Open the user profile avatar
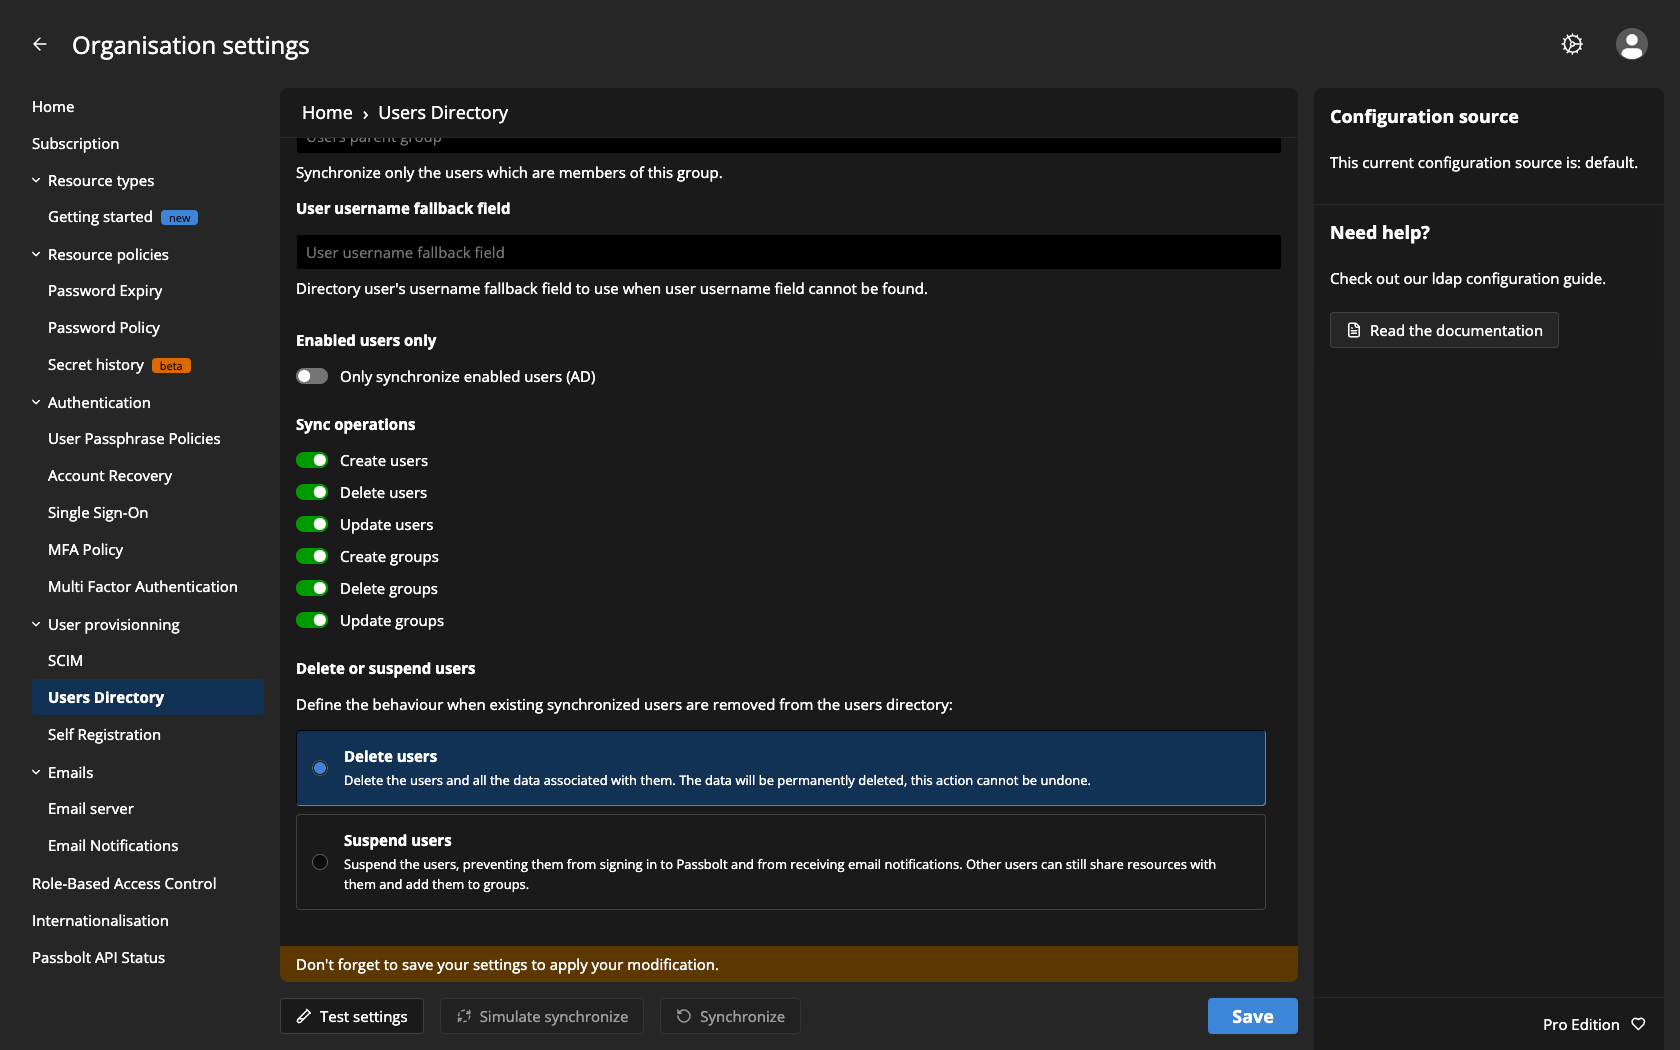Screen dimensions: 1680x1050 [x=1632, y=44]
